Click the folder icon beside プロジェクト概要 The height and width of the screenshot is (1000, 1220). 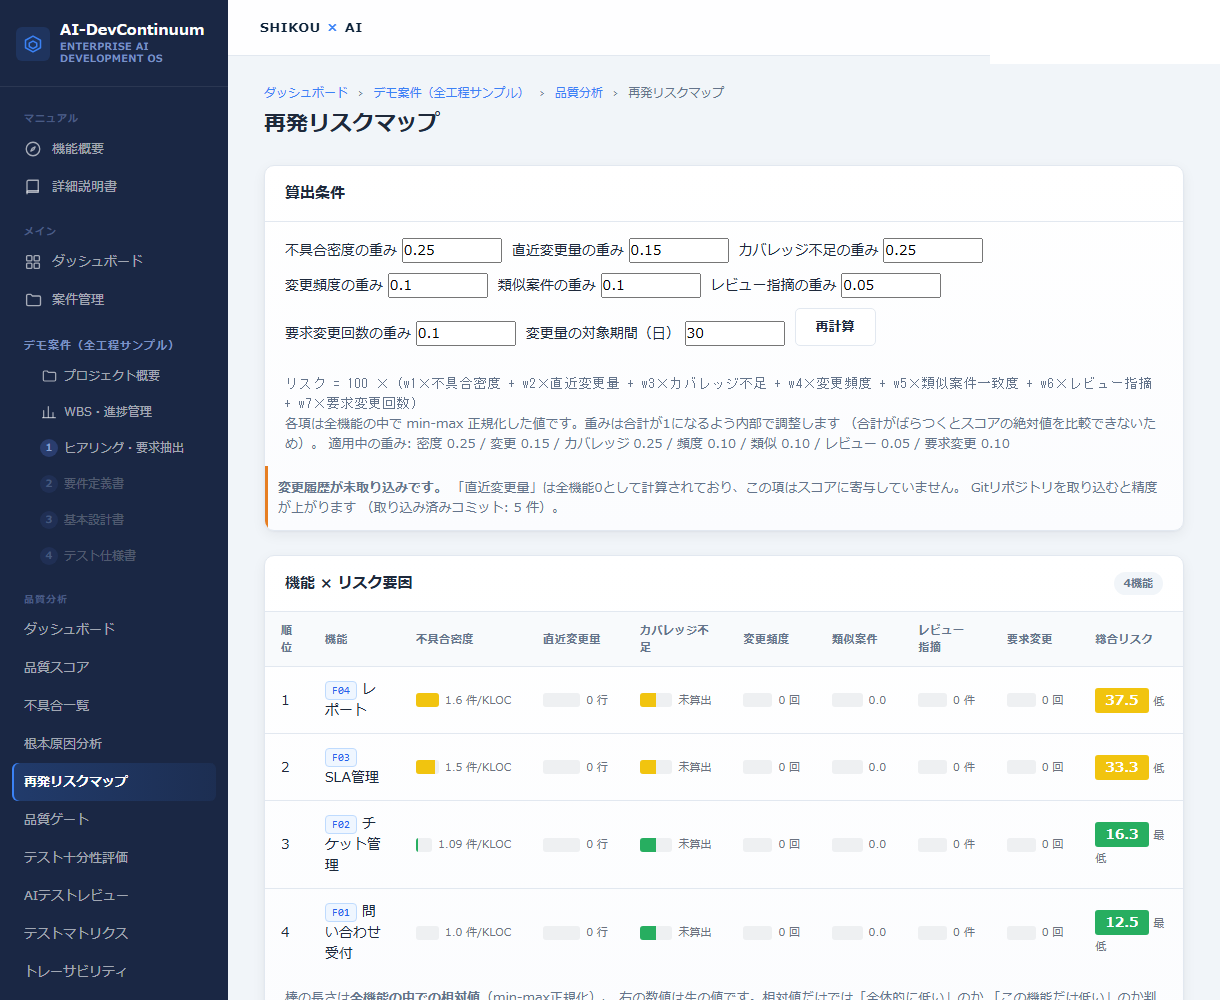coord(49,376)
